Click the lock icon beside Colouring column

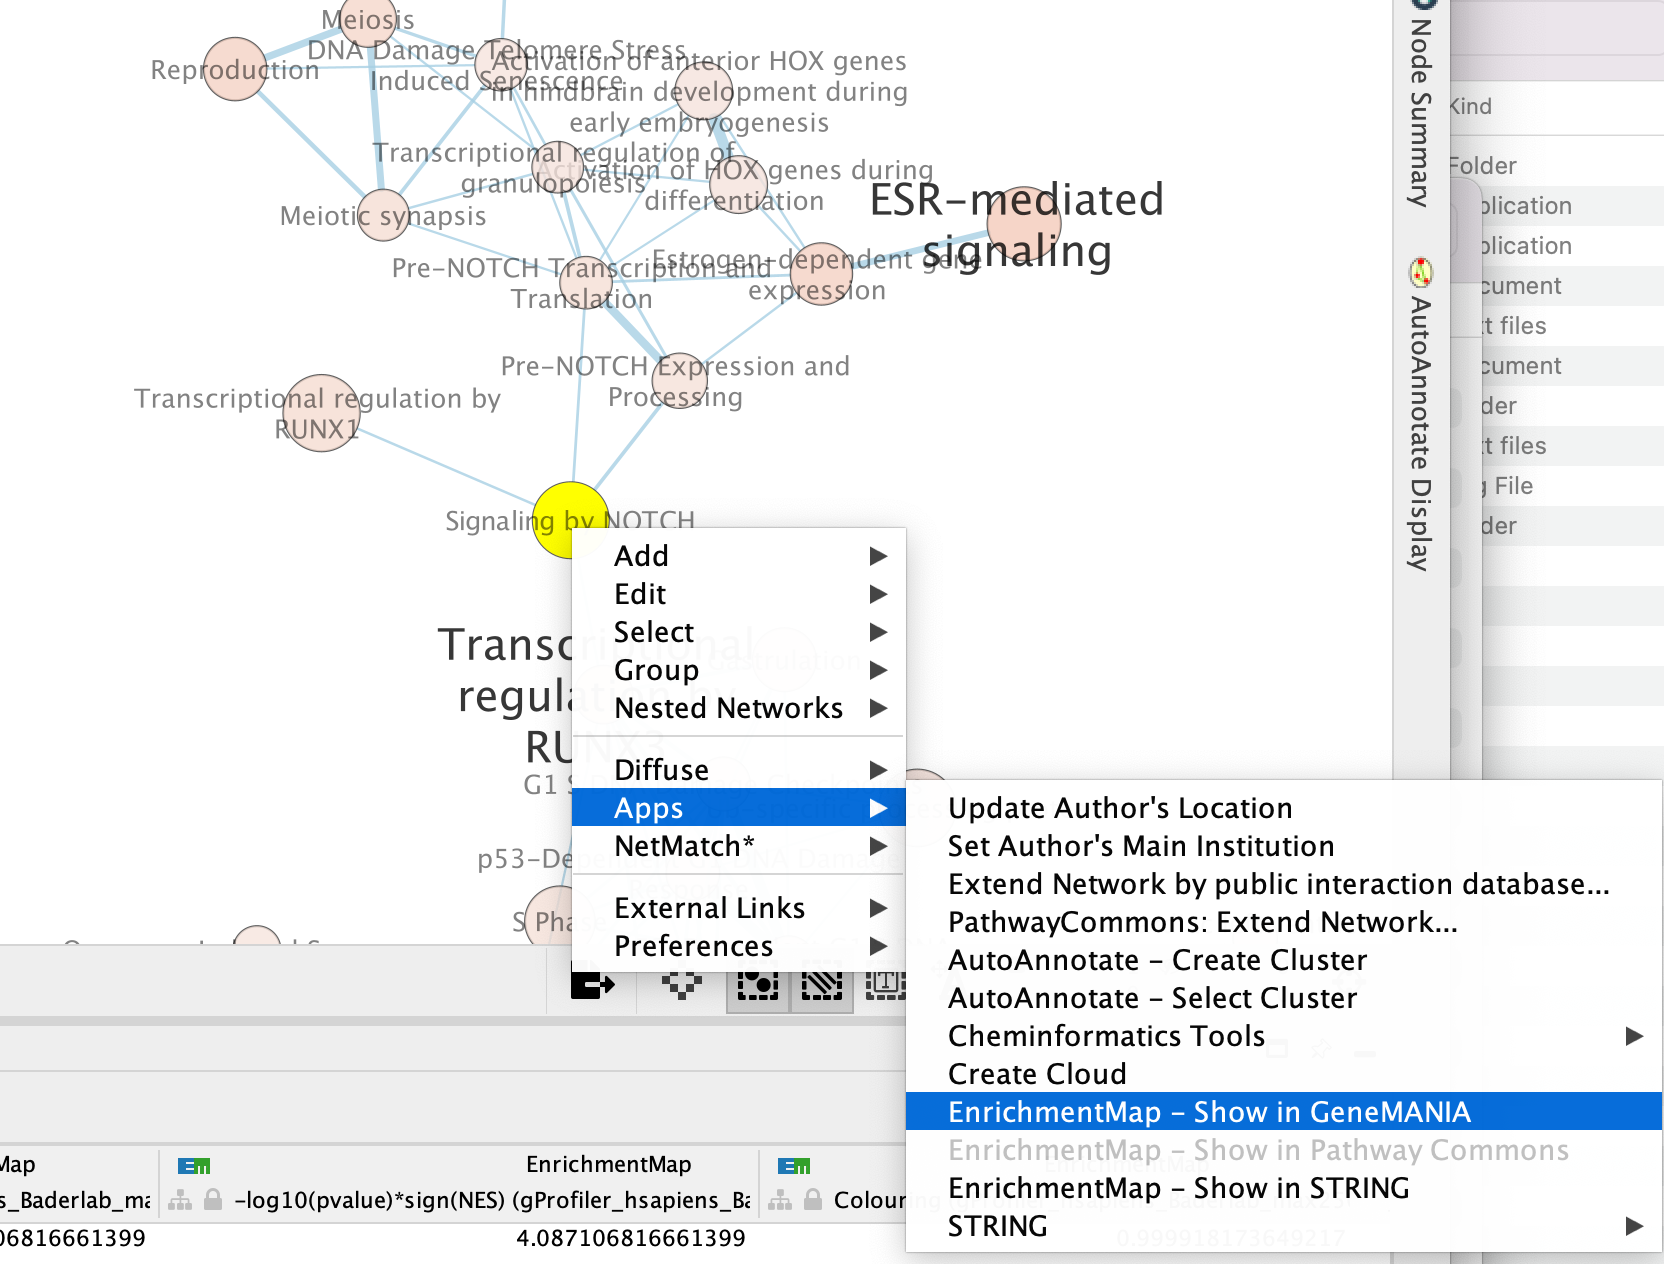(813, 1200)
